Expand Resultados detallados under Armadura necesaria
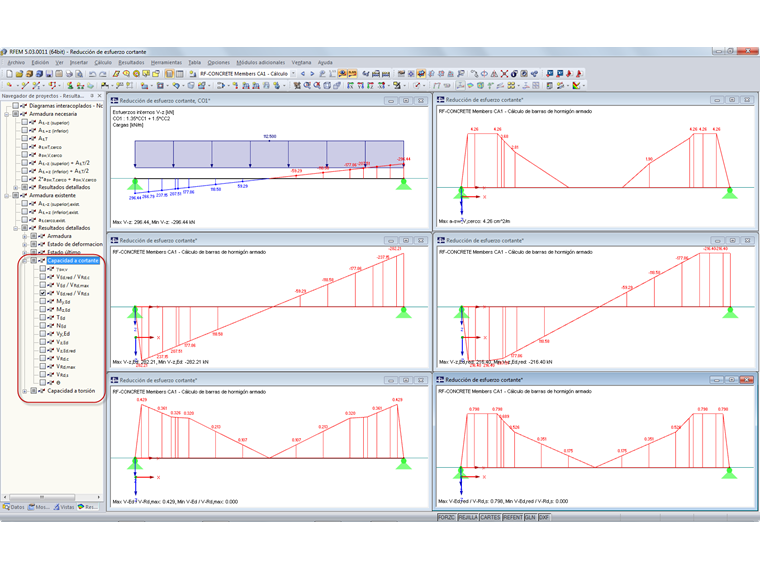Viewport: 760px width, 570px height. [x=16, y=187]
